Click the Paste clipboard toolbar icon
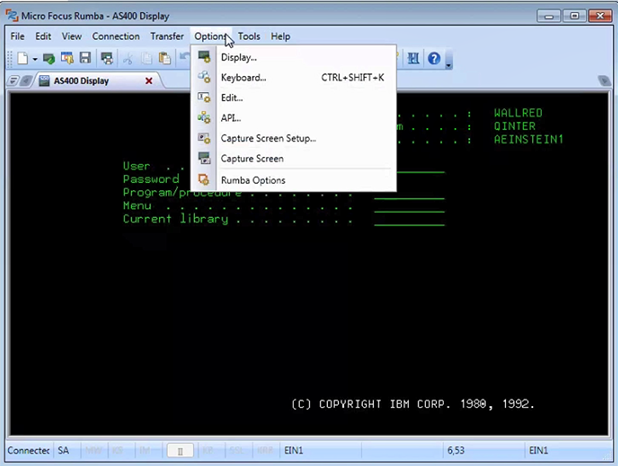Viewport: 618px width, 466px height. pyautogui.click(x=164, y=58)
